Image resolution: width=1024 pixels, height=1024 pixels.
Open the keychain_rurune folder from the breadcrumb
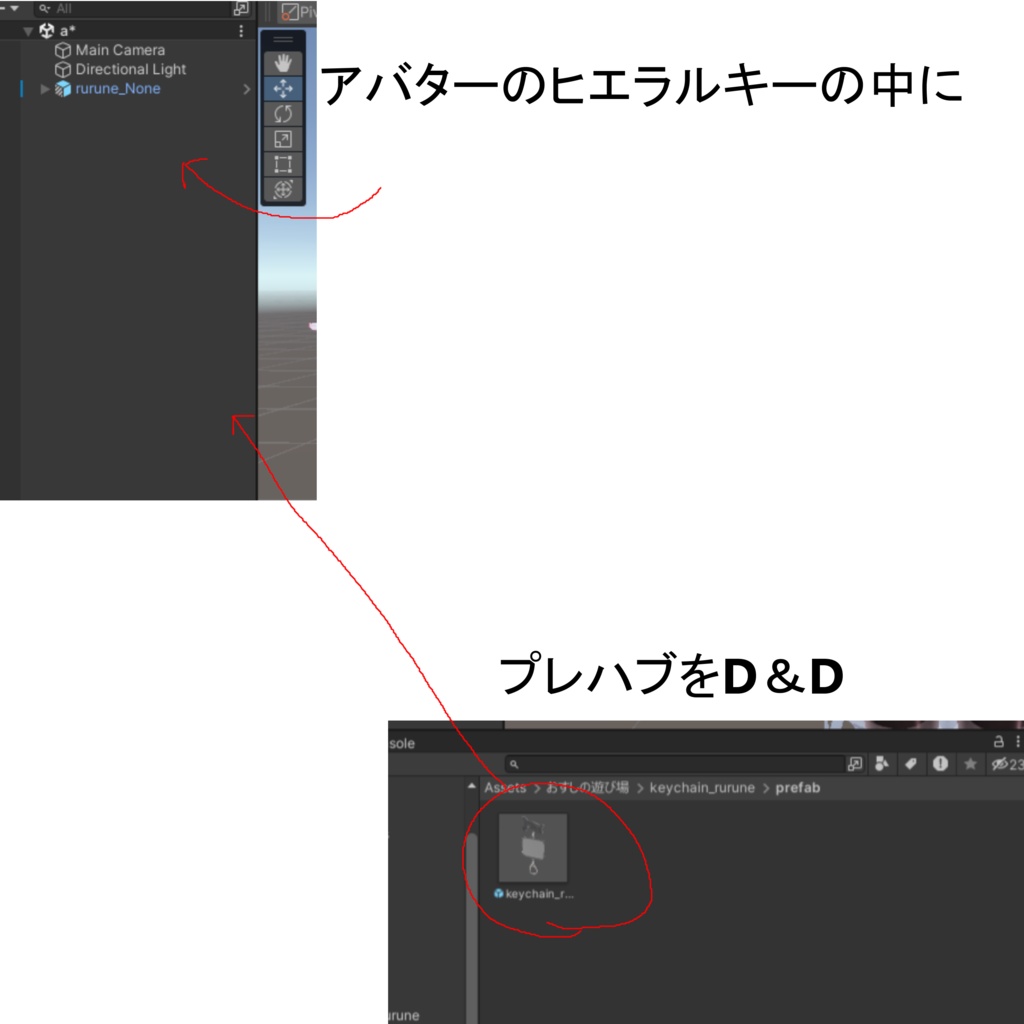coord(702,787)
